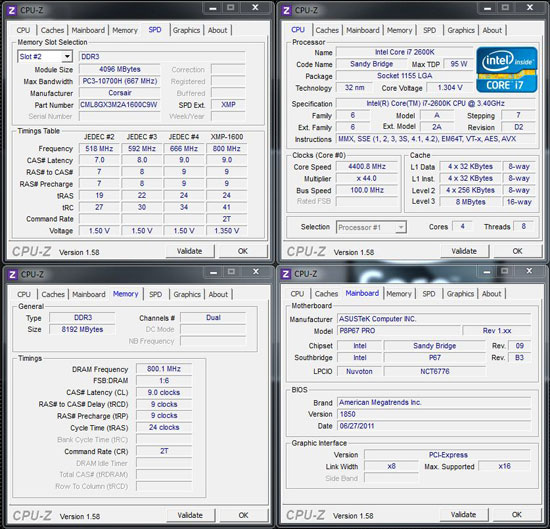Viewport: 550px width, 529px height.
Task: Click Validate in SPD window
Action: (x=189, y=251)
